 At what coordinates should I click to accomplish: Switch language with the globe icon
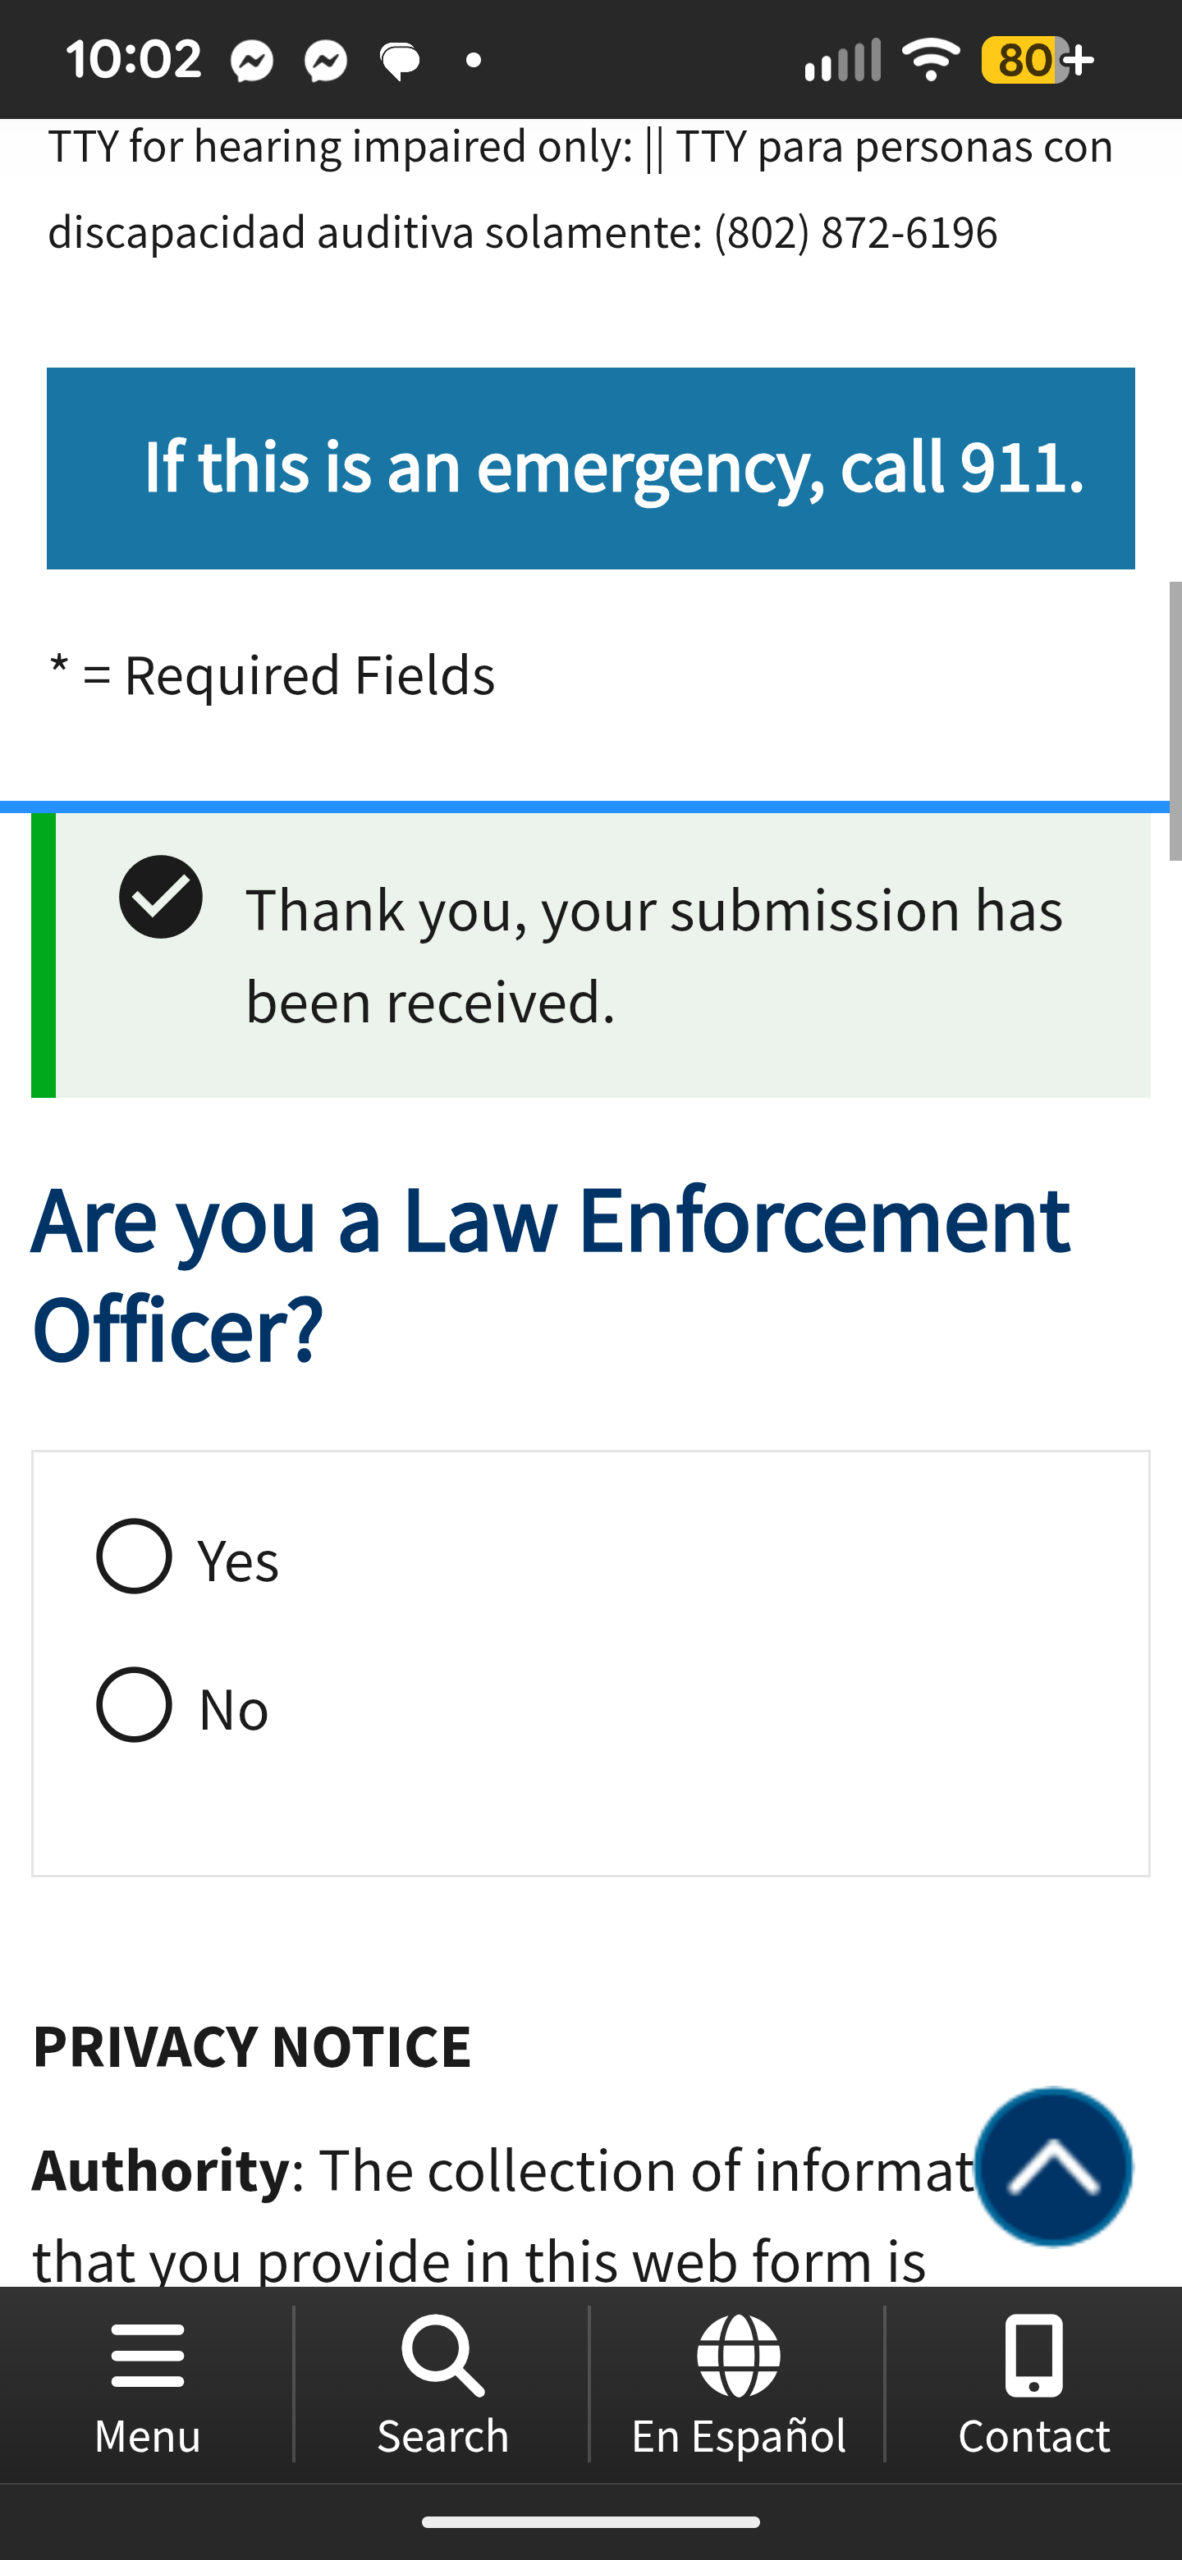coord(738,2354)
